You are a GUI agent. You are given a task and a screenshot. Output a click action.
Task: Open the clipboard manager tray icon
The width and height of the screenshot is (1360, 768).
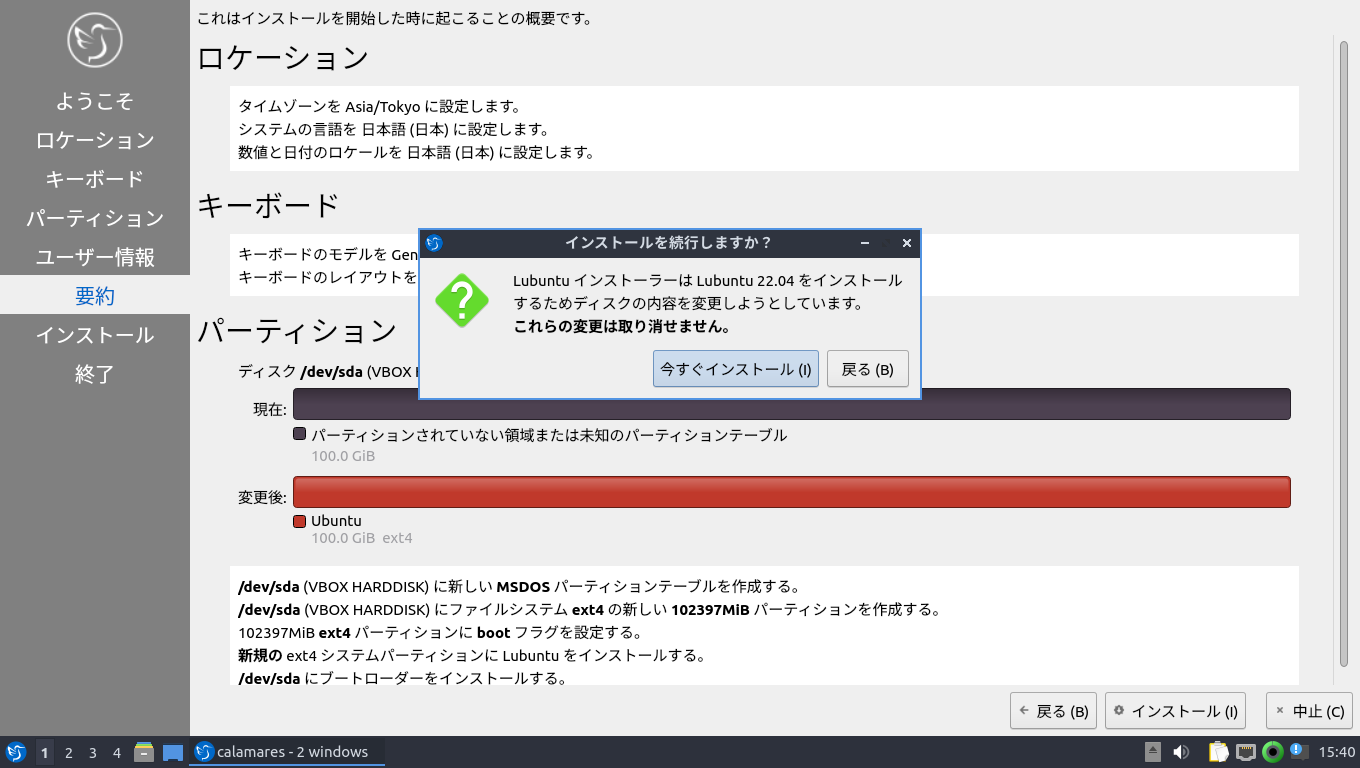click(x=1218, y=752)
